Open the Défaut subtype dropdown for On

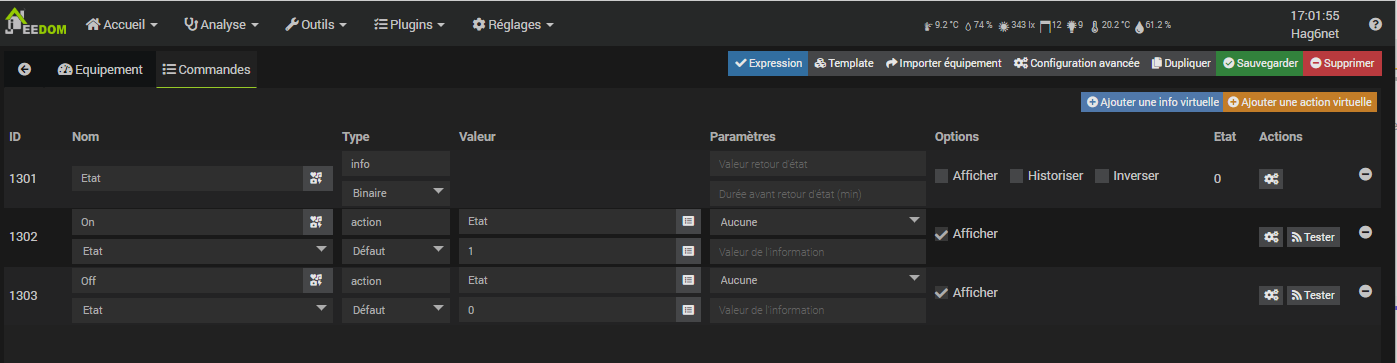click(396, 251)
